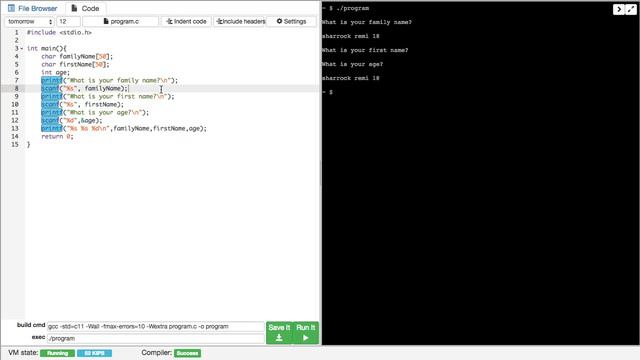Viewport: 640px width, 360px height.
Task: Collapse the main function fold arrow on line 3
Action: coord(22,49)
